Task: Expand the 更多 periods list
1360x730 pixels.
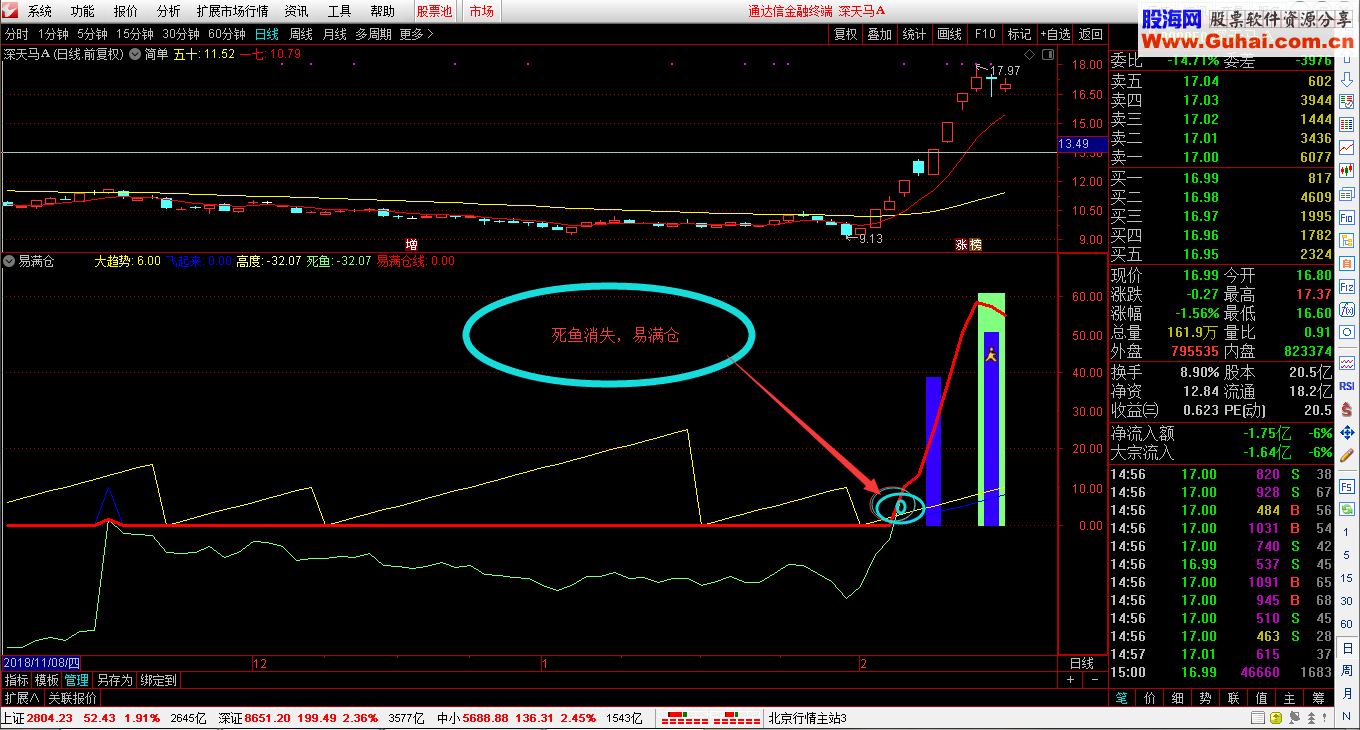Action: [x=416, y=34]
